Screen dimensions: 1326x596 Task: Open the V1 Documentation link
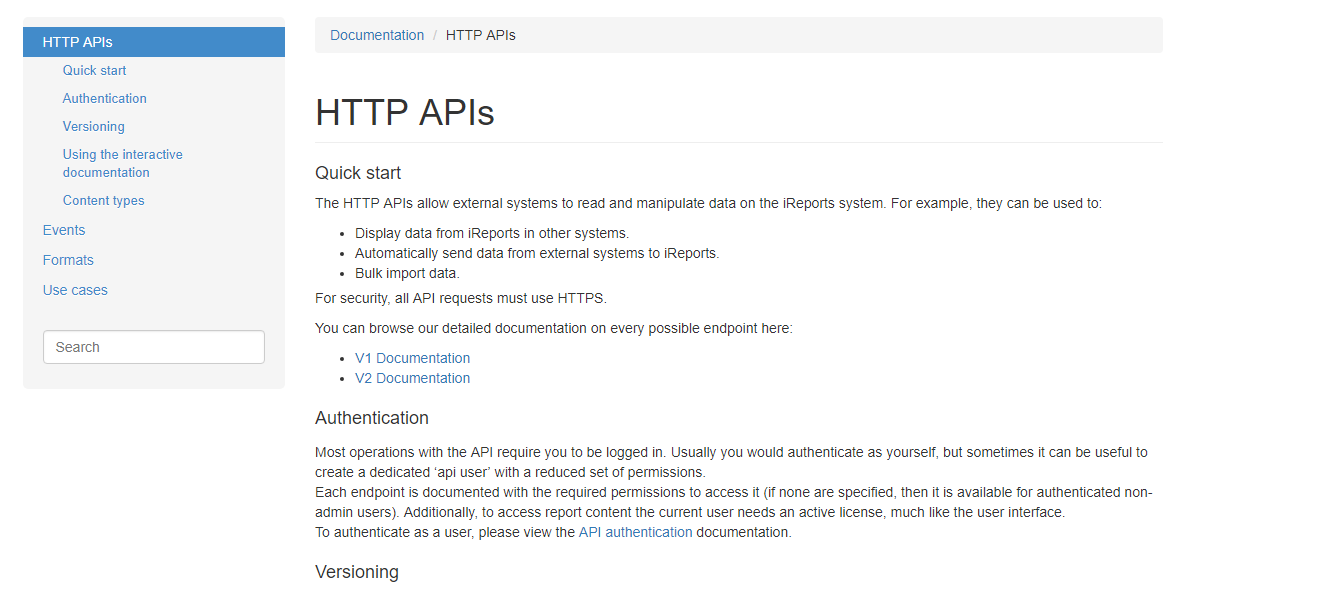point(412,357)
